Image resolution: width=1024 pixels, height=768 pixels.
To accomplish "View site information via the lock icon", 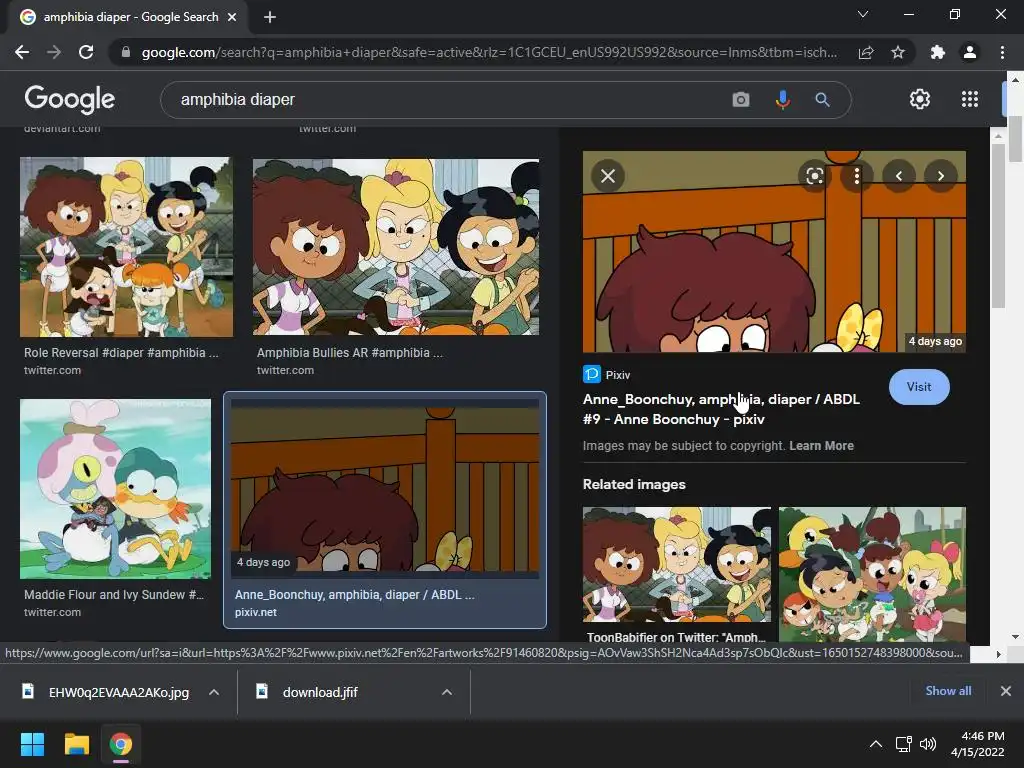I will 126,52.
